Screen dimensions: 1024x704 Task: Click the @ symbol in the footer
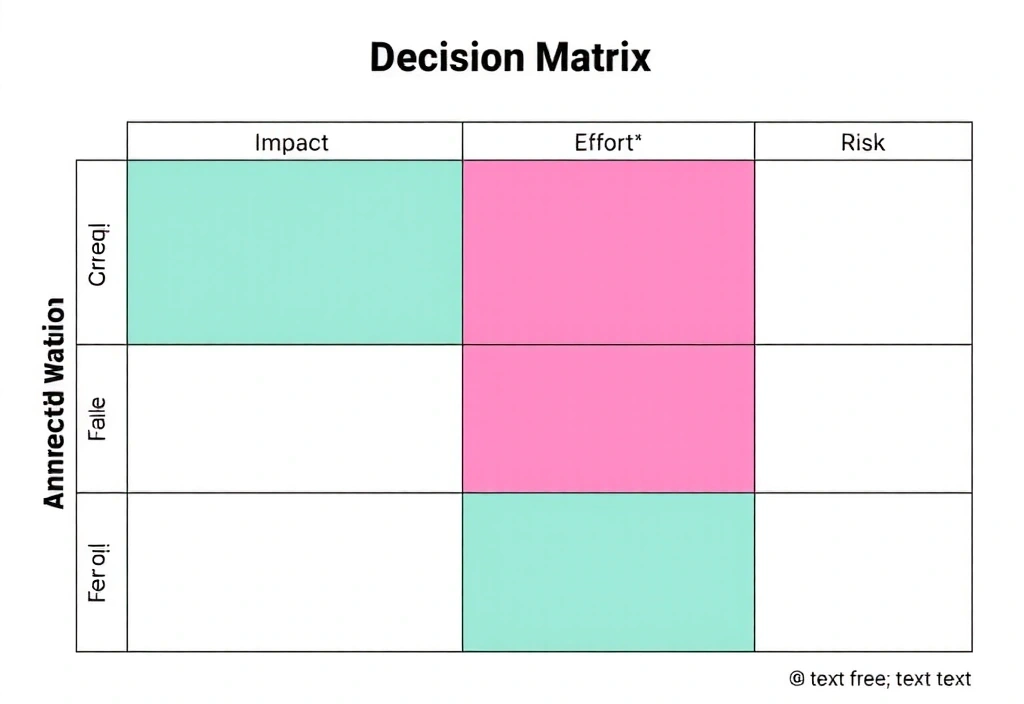797,679
